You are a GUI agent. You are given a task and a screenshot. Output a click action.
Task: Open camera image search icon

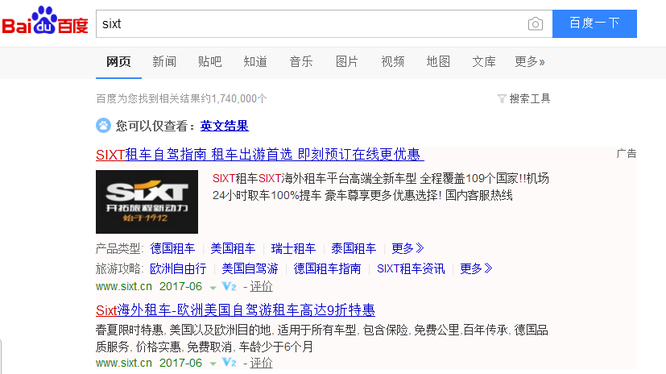coord(535,24)
